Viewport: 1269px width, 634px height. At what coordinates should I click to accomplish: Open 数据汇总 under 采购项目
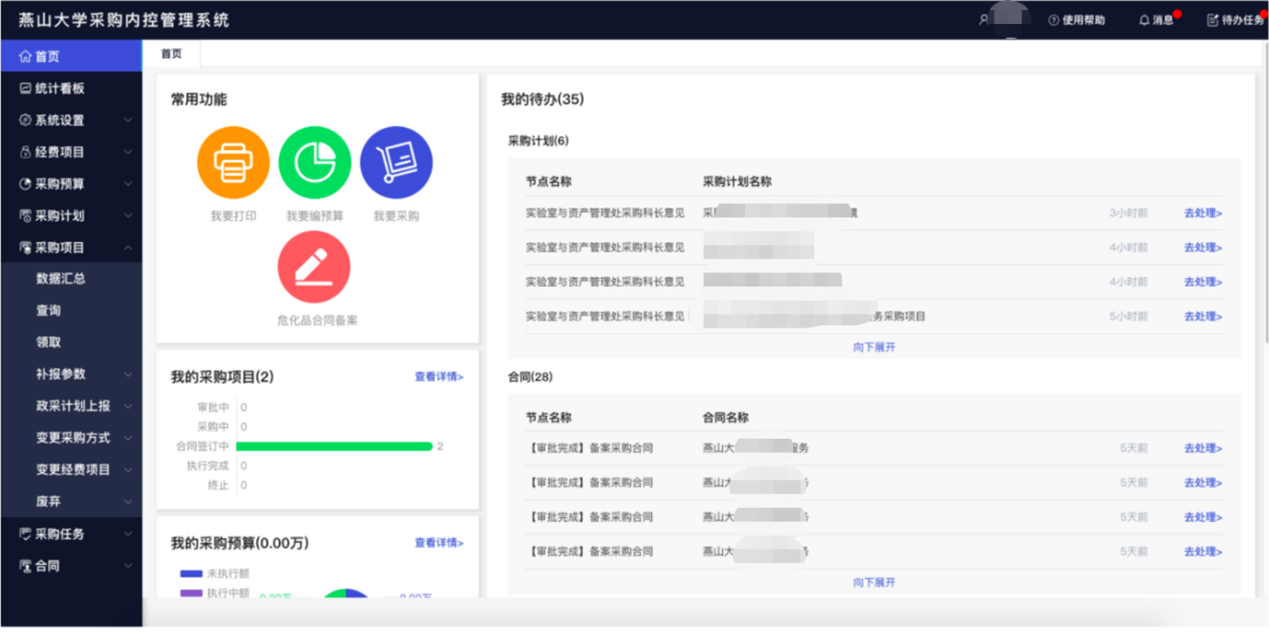[x=61, y=279]
